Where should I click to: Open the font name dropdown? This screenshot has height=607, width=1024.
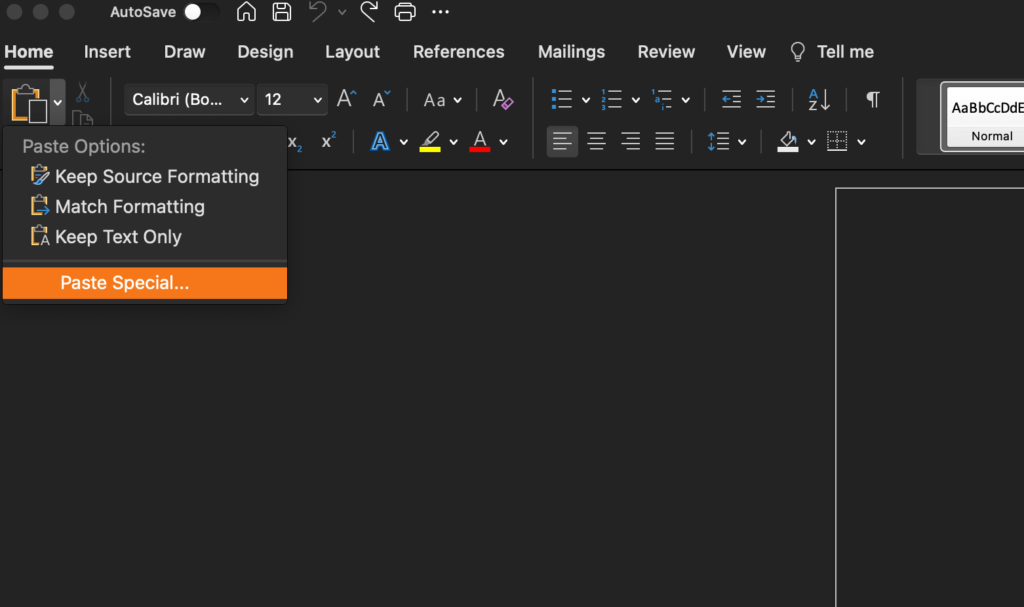[x=190, y=100]
